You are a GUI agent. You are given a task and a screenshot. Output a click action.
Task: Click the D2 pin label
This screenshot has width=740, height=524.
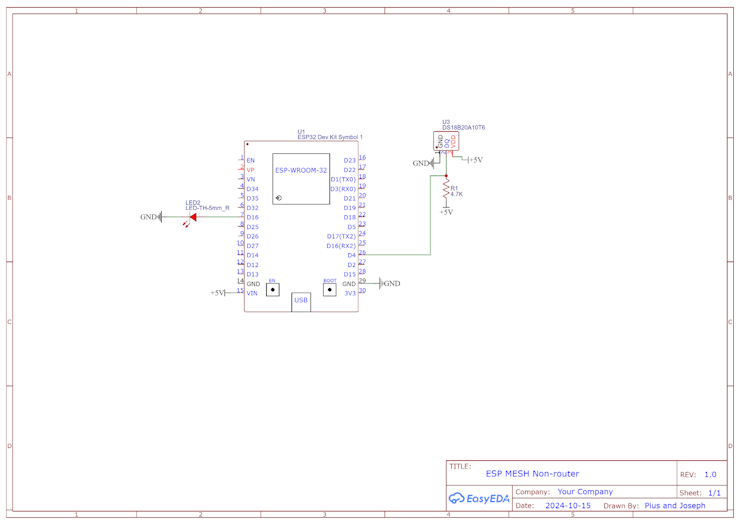[x=352, y=265]
